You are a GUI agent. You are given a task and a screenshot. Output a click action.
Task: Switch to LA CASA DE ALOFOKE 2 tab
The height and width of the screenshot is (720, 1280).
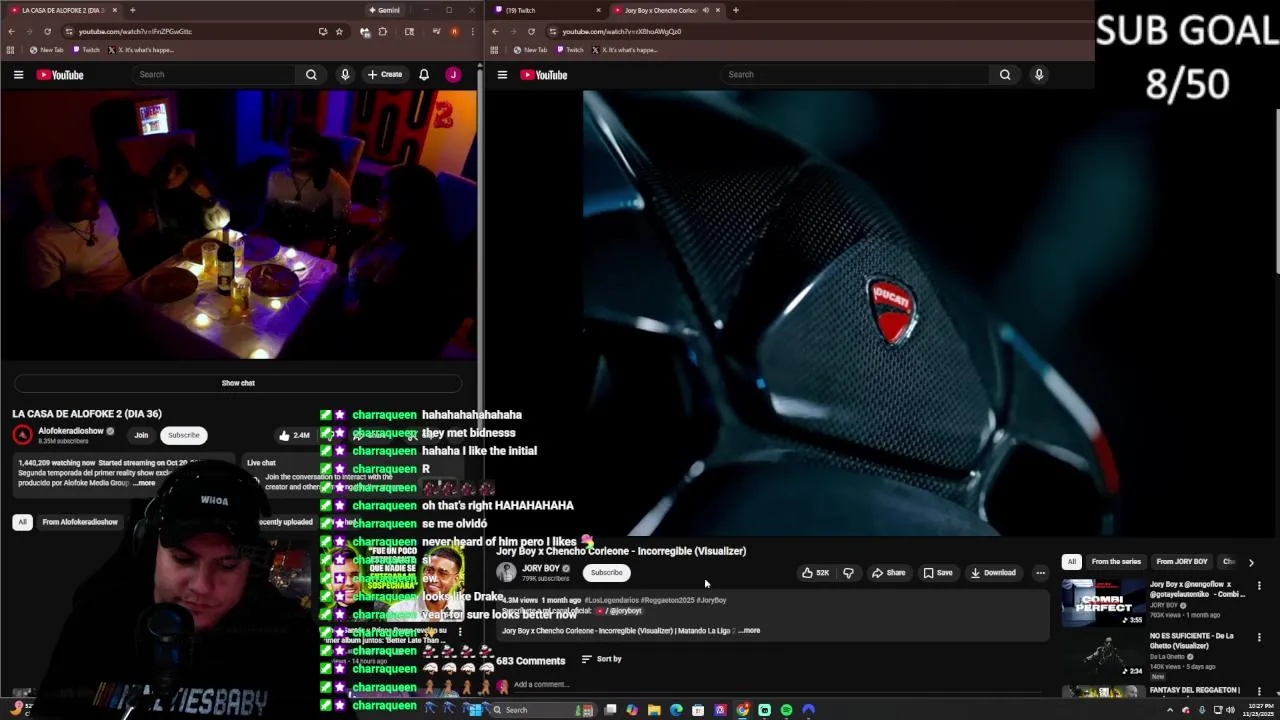coord(62,10)
